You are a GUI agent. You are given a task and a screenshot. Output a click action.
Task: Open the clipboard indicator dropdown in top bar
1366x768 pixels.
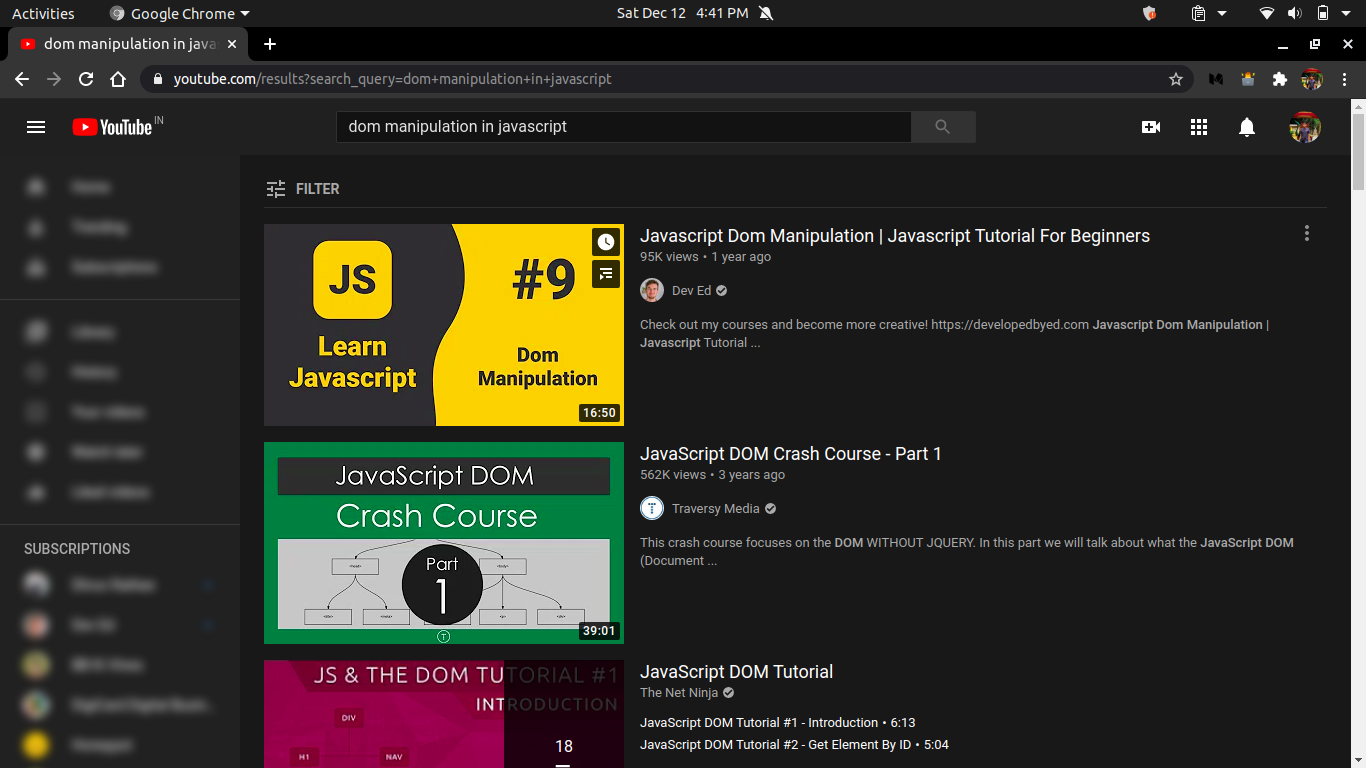[x=1209, y=13]
